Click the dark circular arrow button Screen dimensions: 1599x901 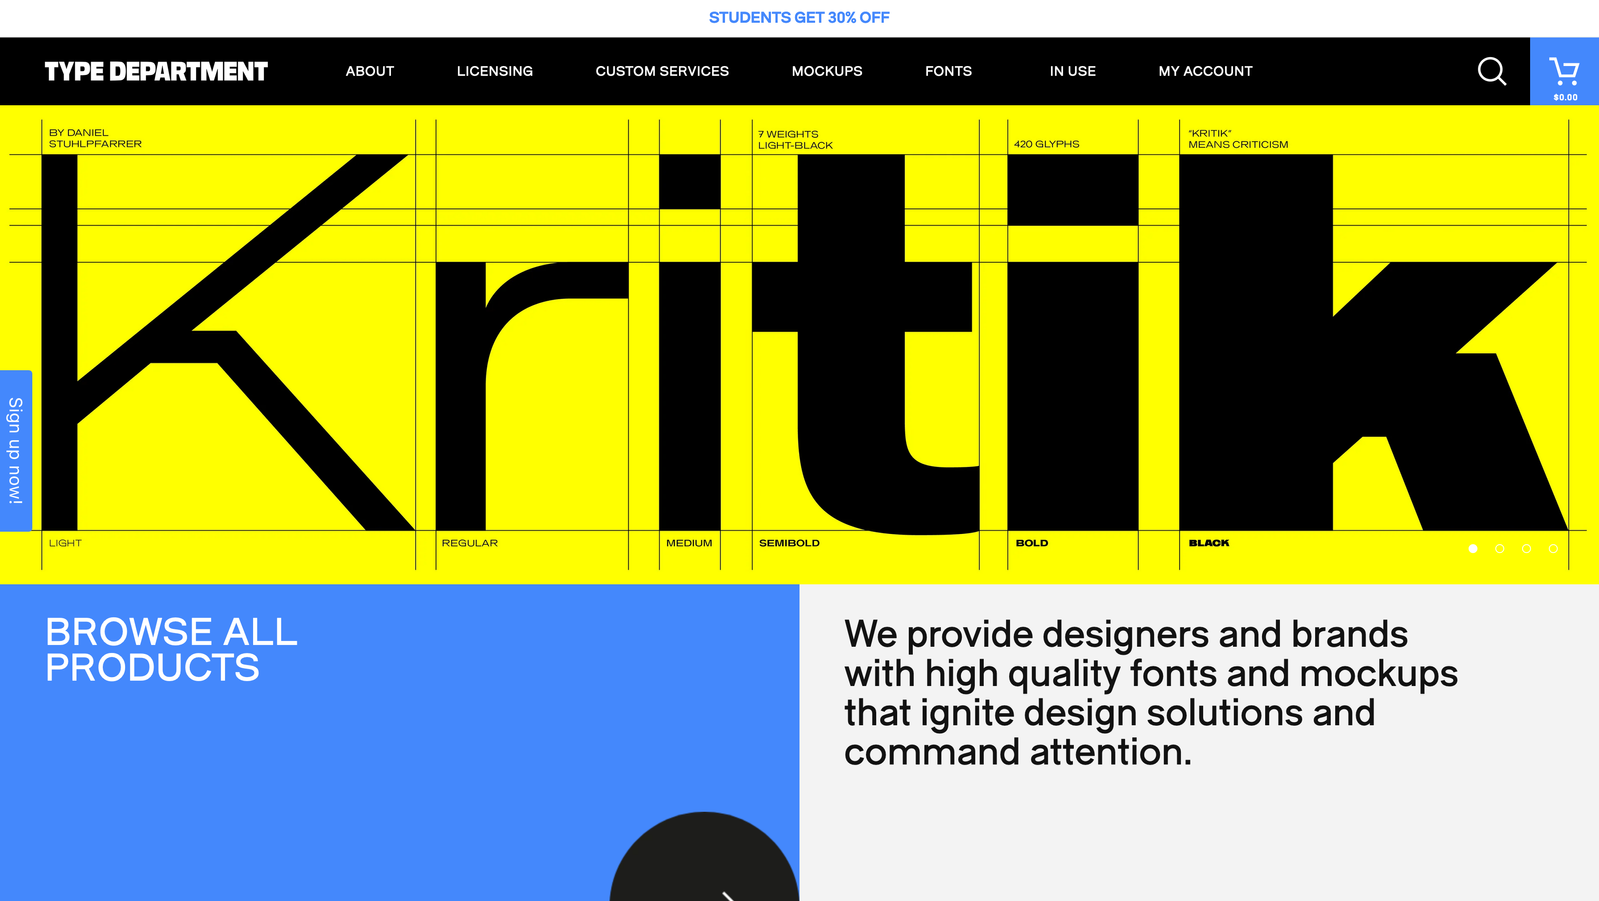704,857
